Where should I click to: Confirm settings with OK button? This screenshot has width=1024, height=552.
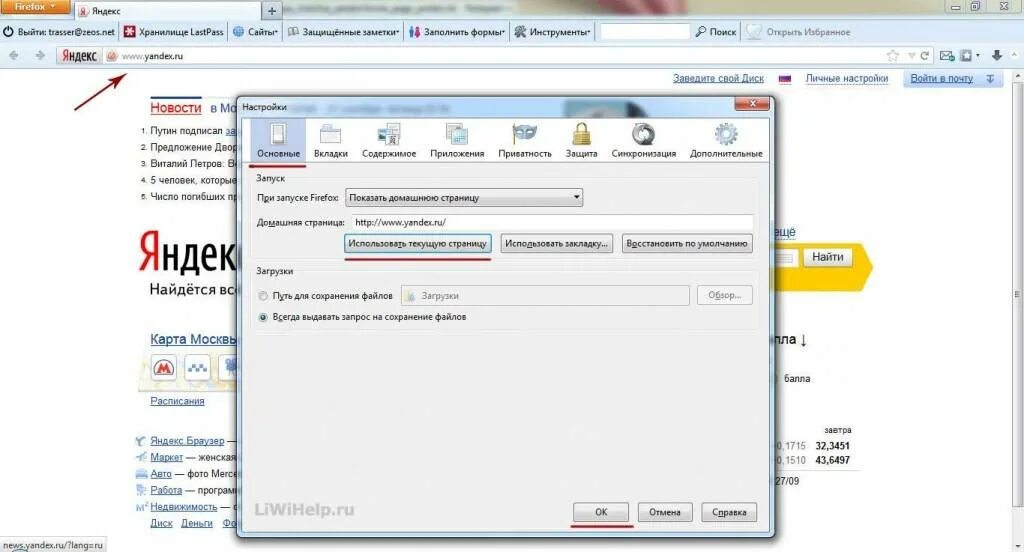[601, 512]
